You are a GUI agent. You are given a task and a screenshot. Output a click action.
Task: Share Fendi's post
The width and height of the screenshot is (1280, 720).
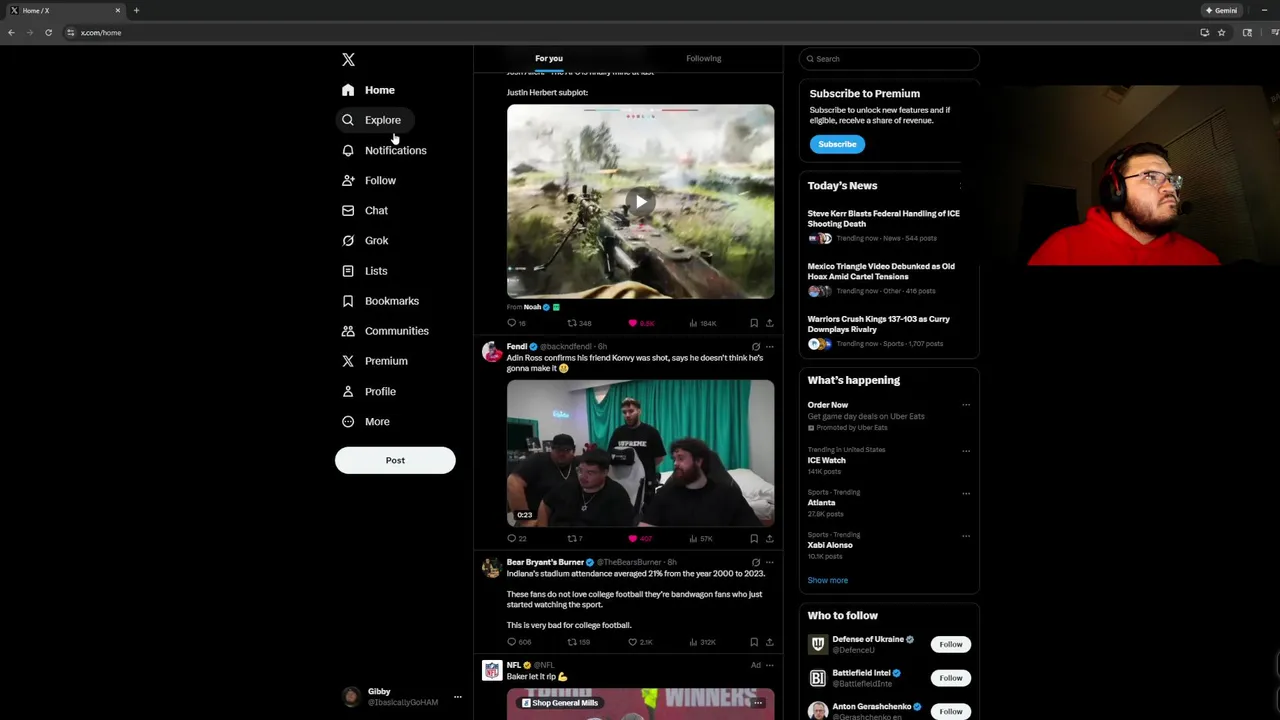click(x=769, y=538)
